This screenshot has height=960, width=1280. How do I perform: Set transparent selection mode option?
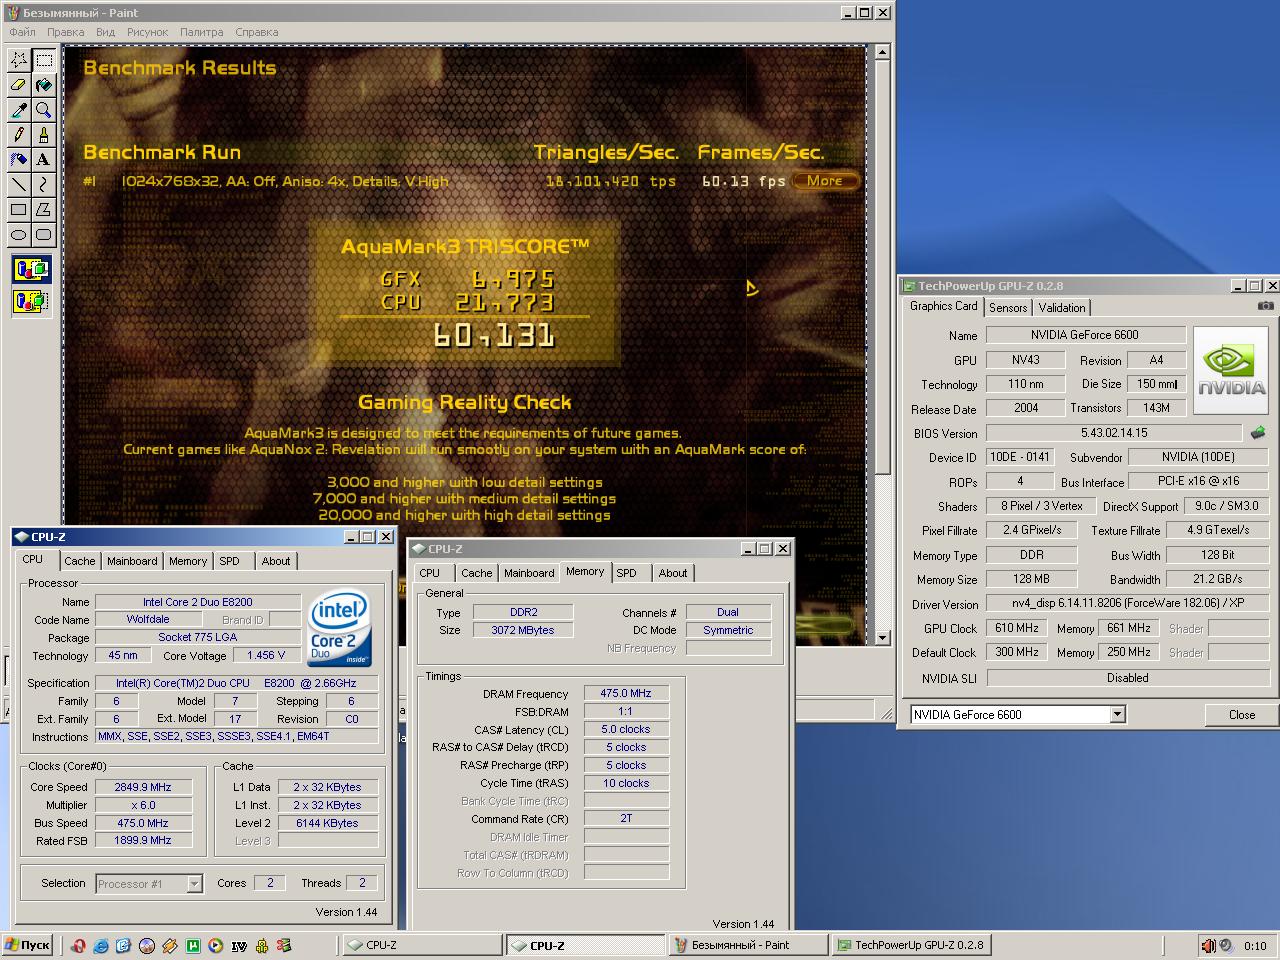(x=32, y=300)
